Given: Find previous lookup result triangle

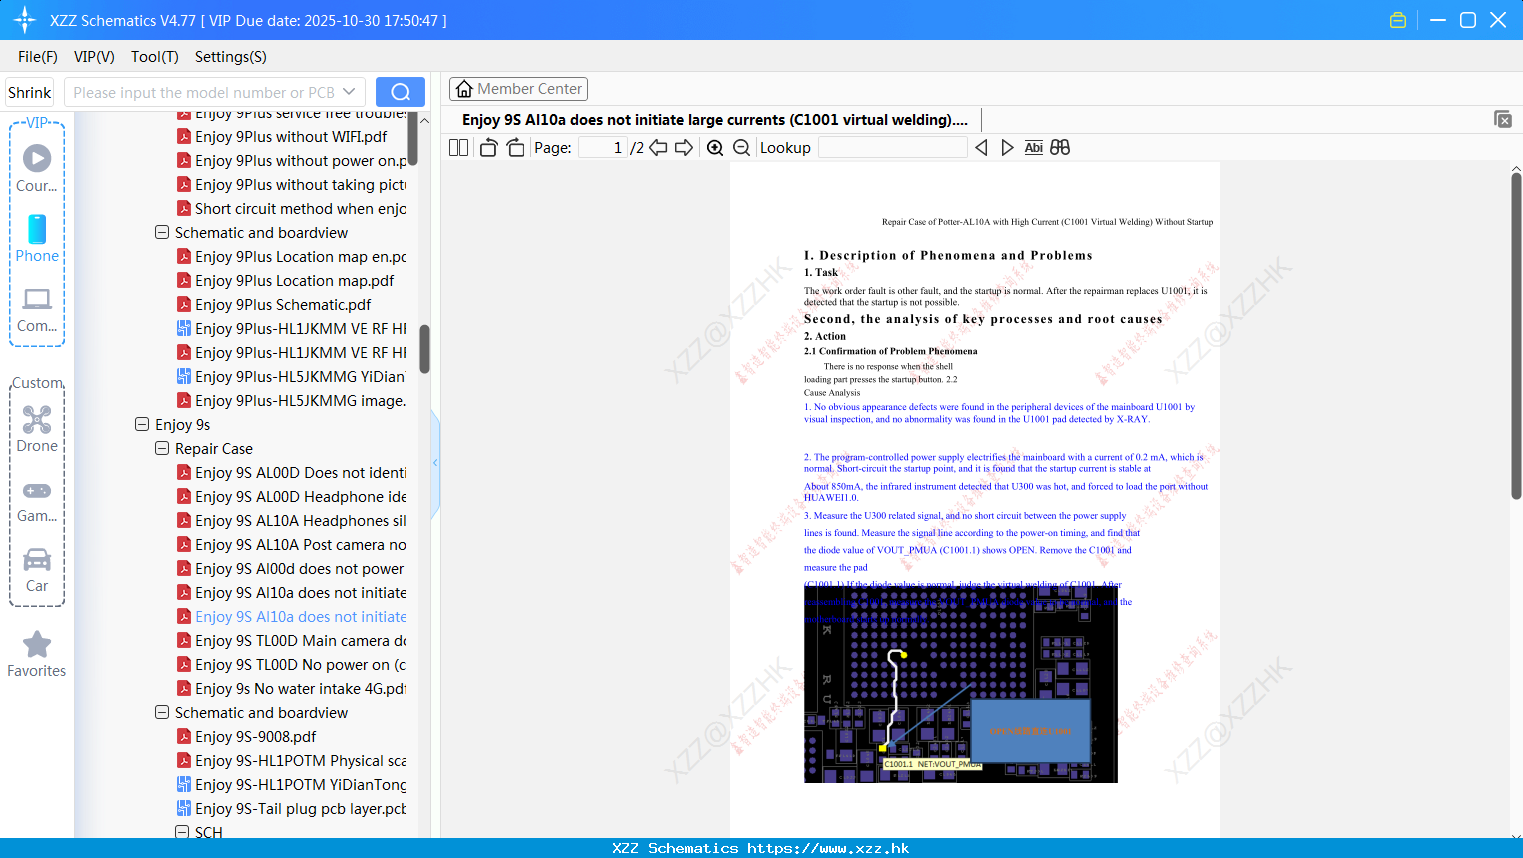Looking at the screenshot, I should tap(981, 148).
